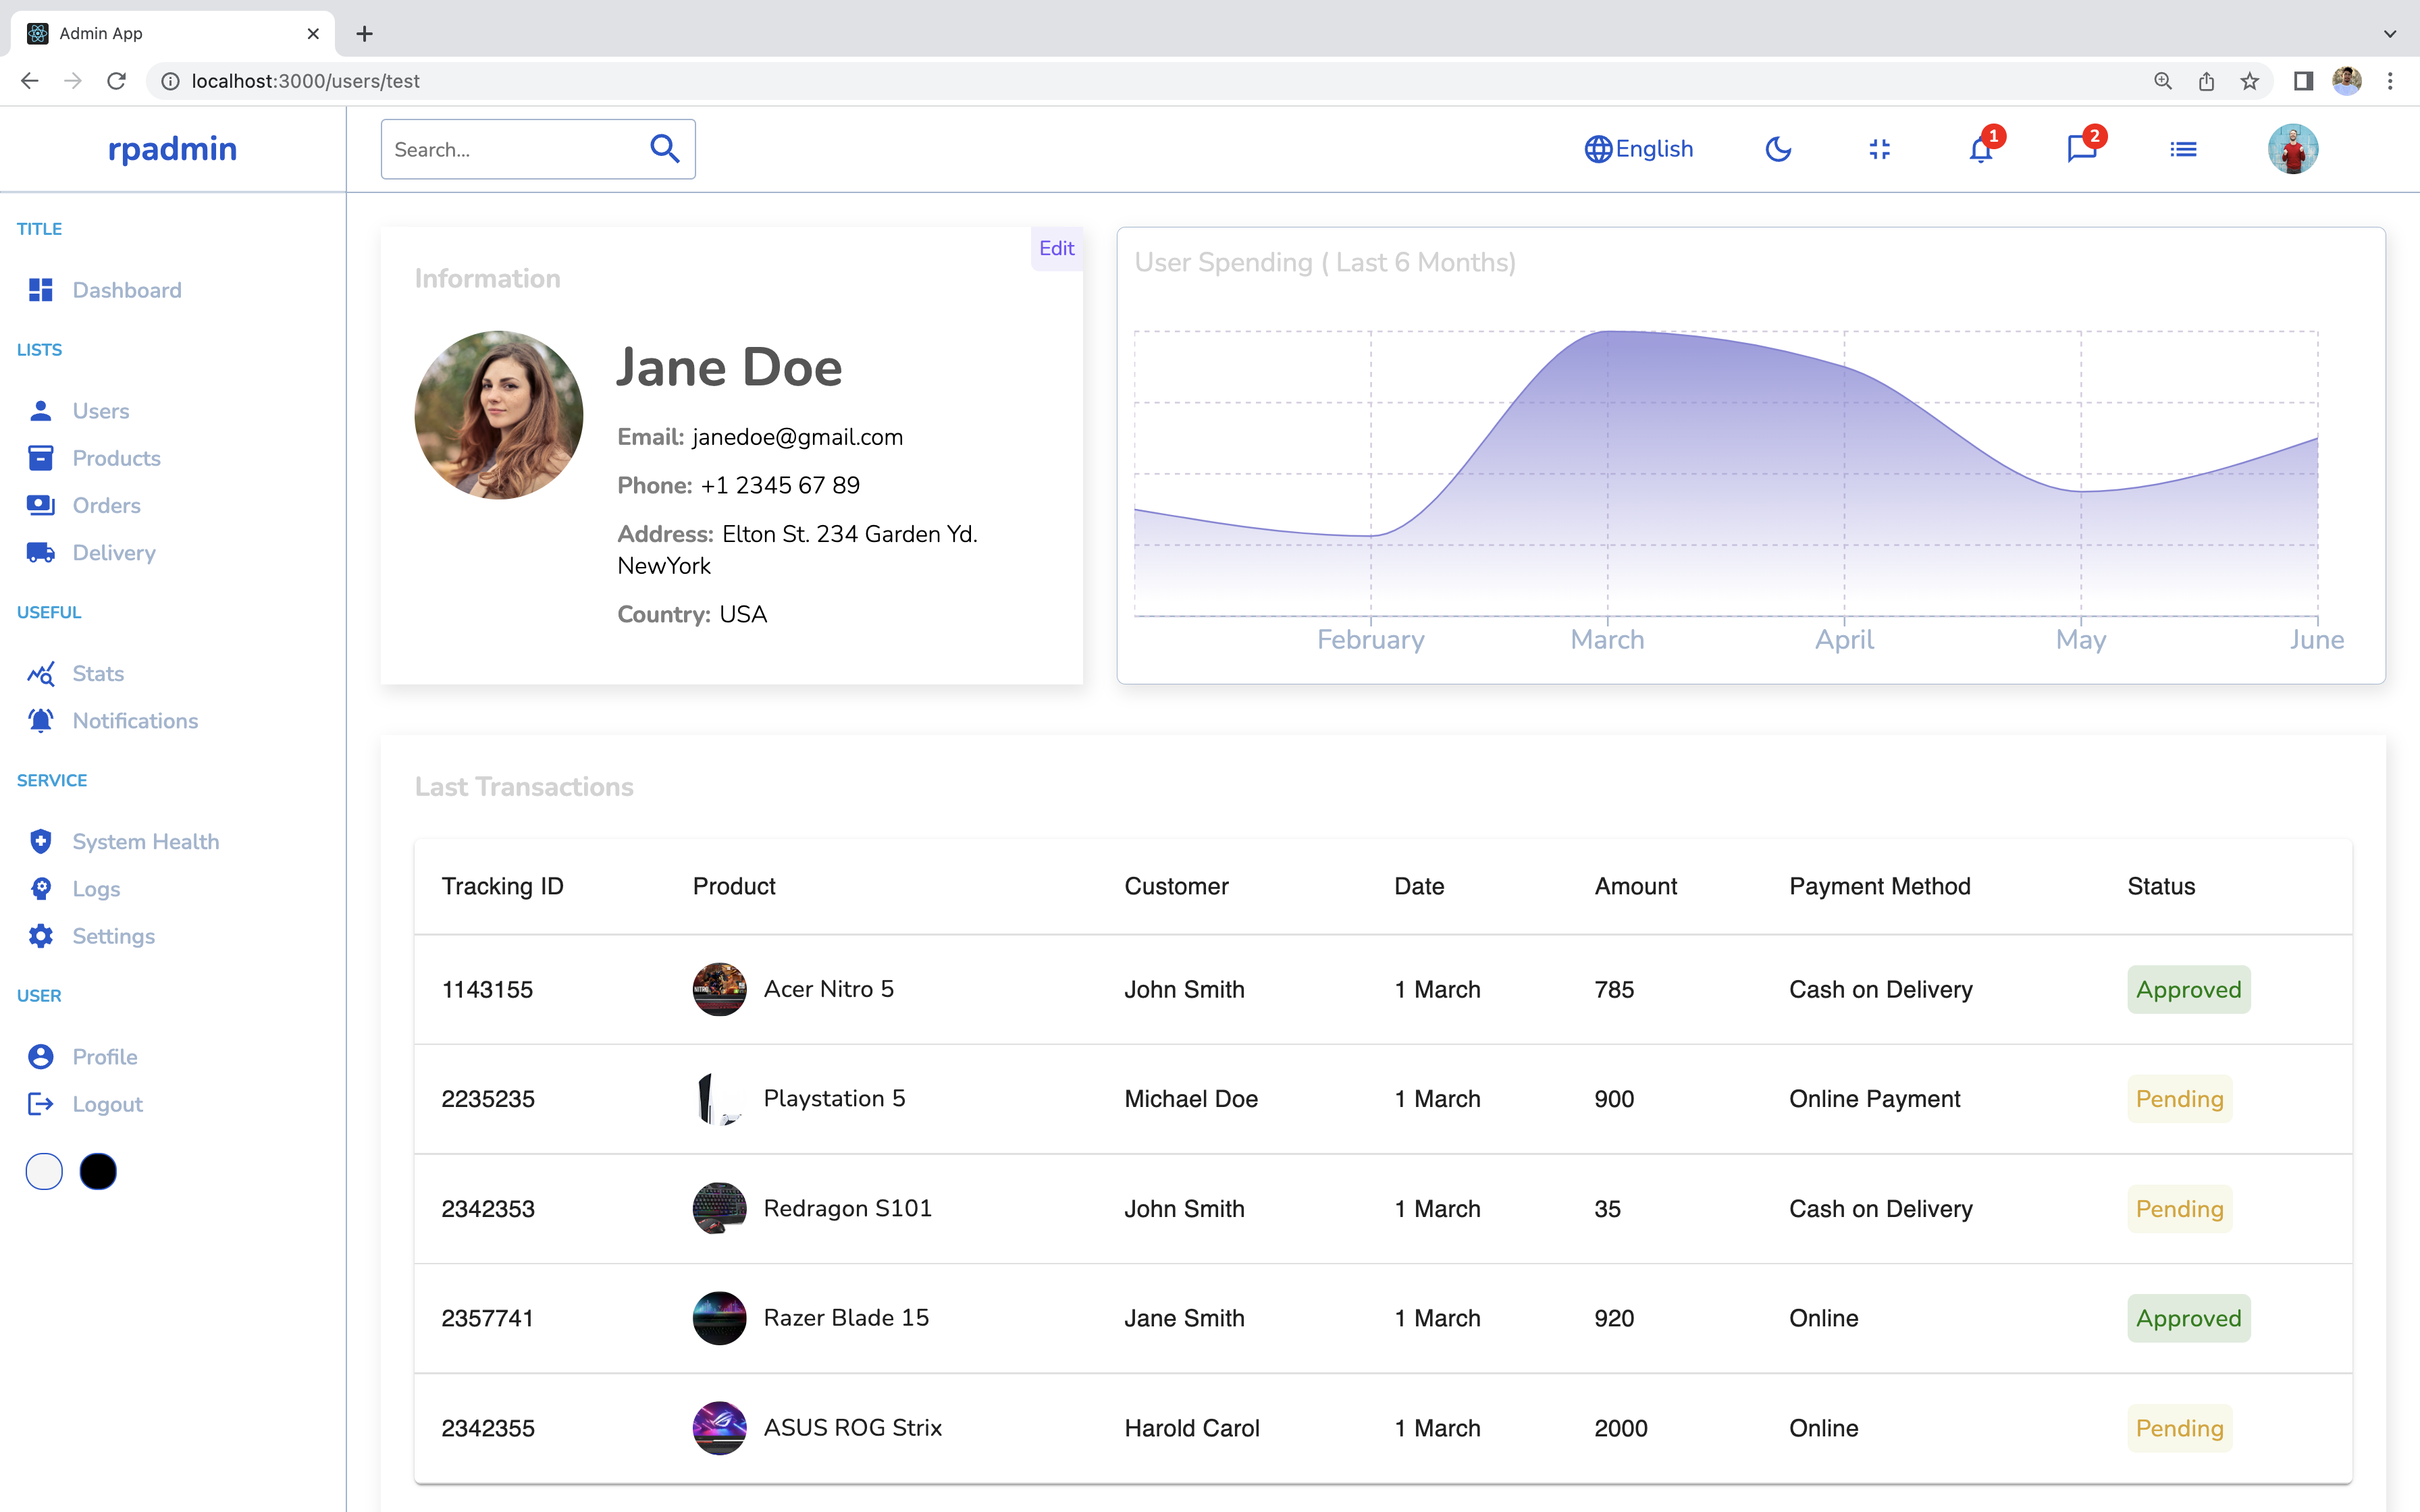Click the Logout link in the sidebar
The width and height of the screenshot is (2420, 1512).
click(x=107, y=1104)
